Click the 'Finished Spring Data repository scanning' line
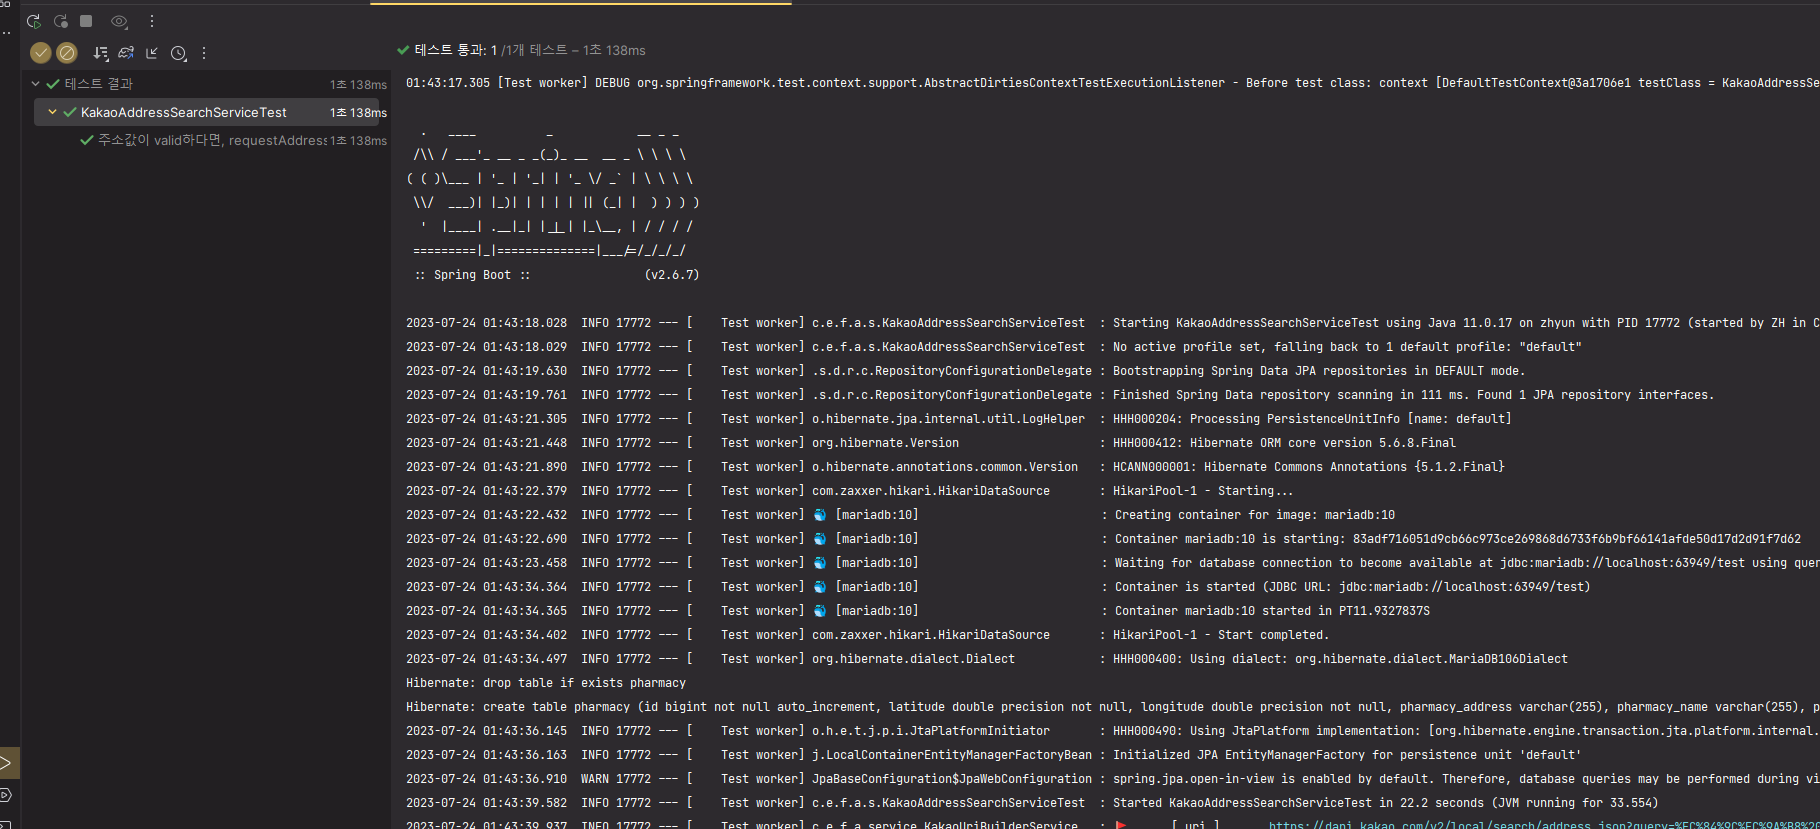This screenshot has height=829, width=1820. pyautogui.click(x=1060, y=395)
